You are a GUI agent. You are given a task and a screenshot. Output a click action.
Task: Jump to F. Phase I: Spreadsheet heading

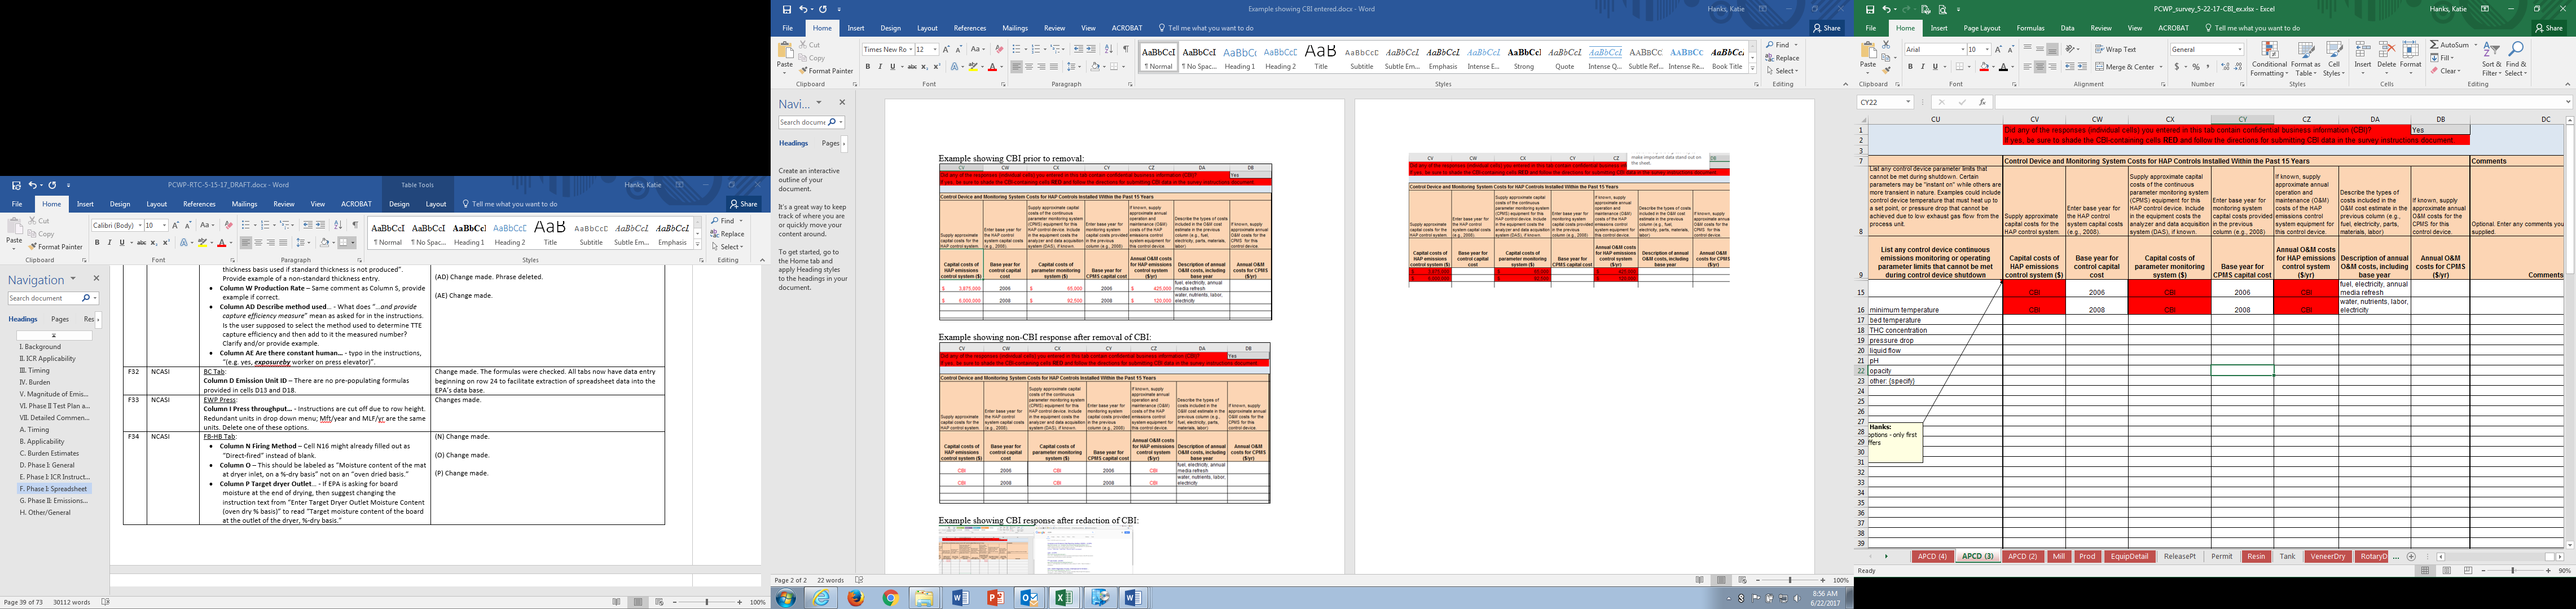54,489
